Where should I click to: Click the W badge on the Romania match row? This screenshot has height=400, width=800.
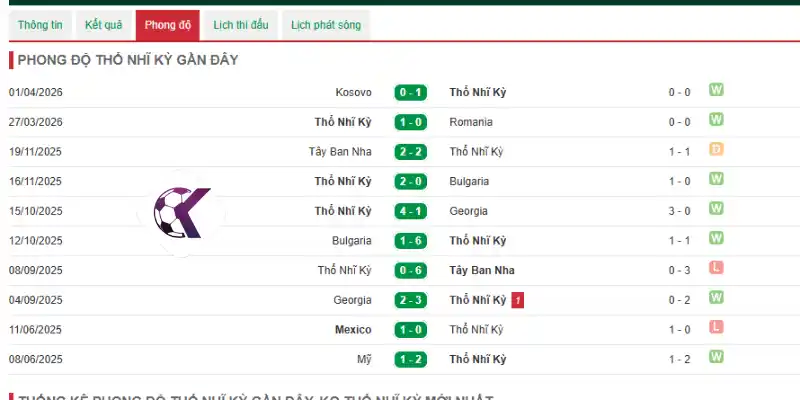(716, 120)
